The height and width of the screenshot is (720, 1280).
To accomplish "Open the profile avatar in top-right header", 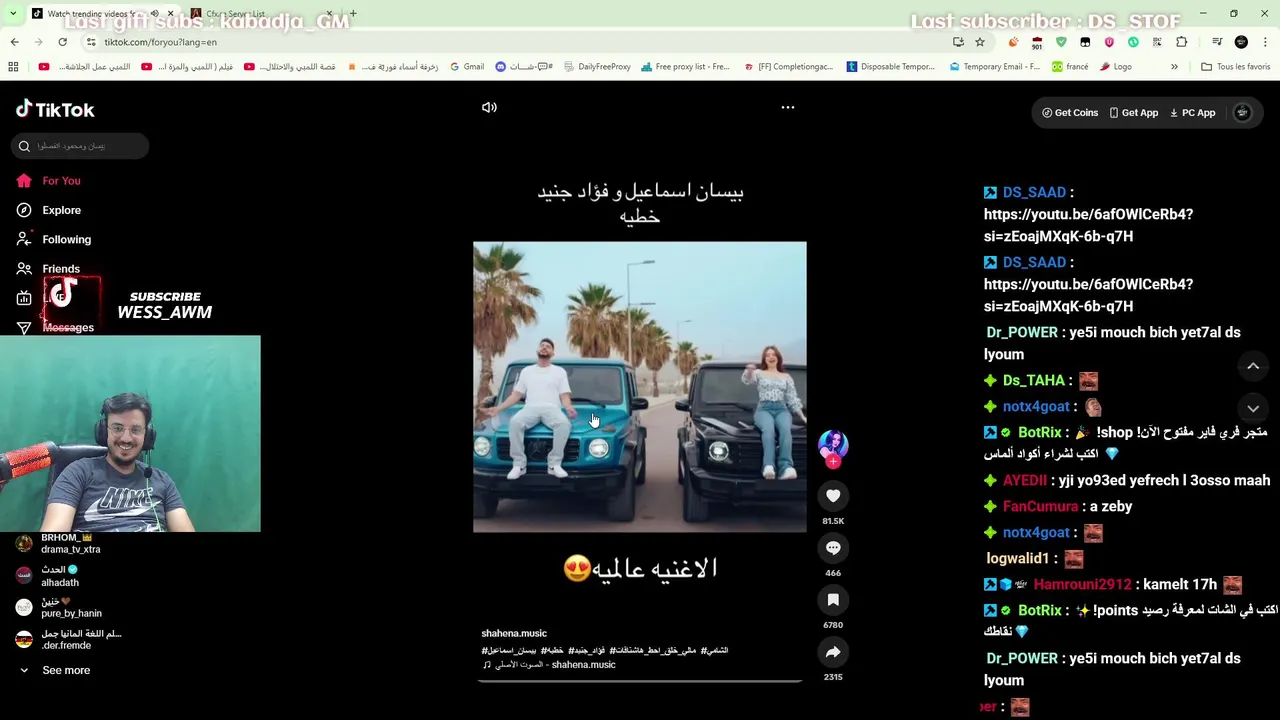I will [1242, 113].
